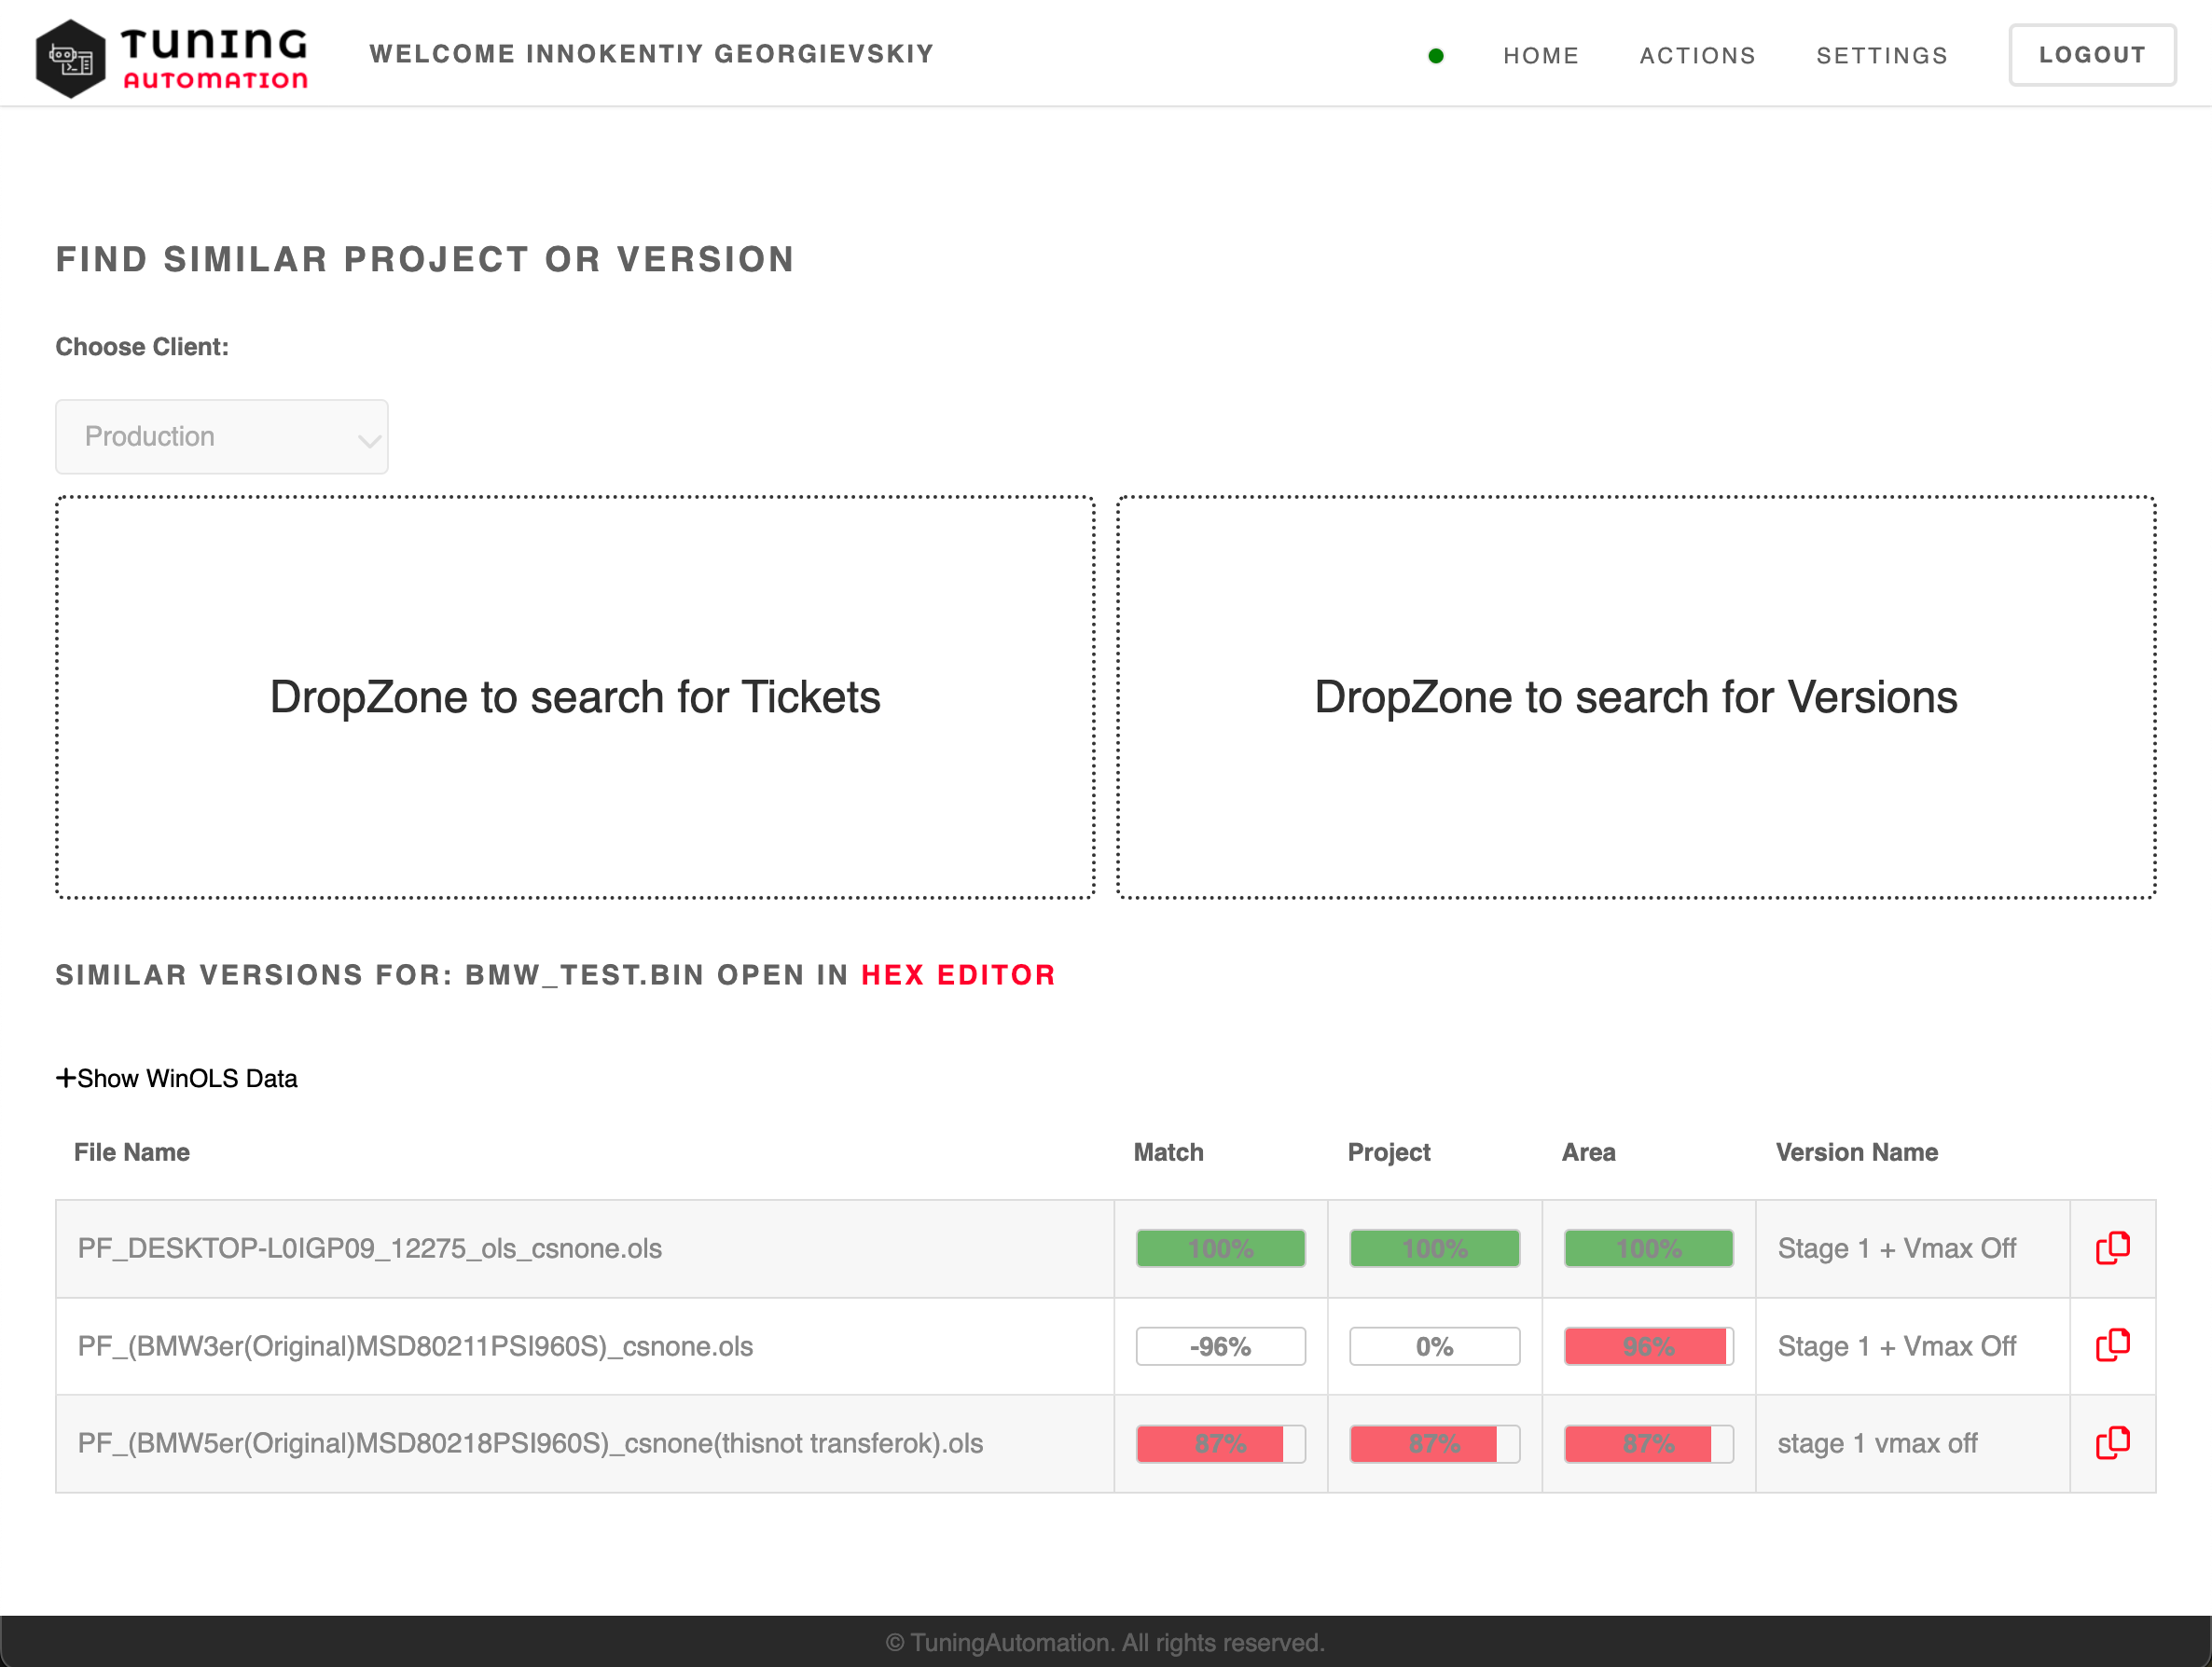Select file PF_(BMW3er(Original)MSD80211PSI960S)_csnone.ols

point(415,1346)
